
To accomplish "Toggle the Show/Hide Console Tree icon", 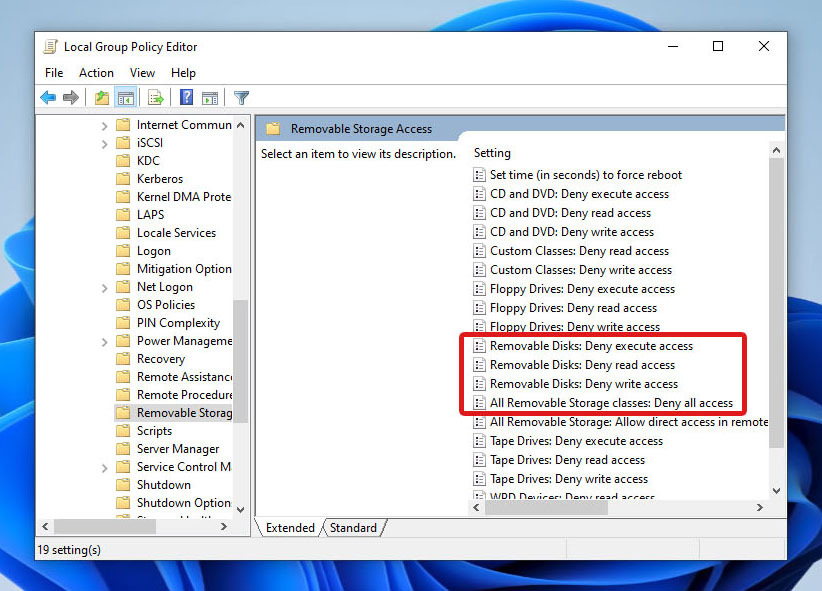I will [125, 97].
